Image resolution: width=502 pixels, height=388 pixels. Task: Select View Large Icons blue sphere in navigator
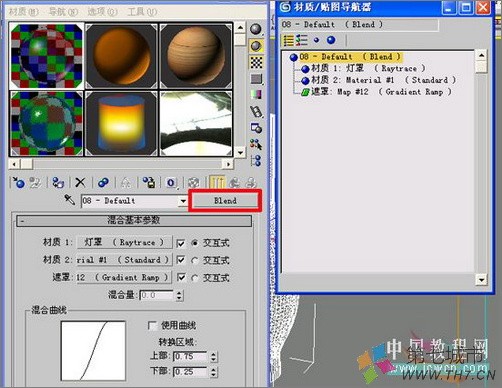(331, 40)
